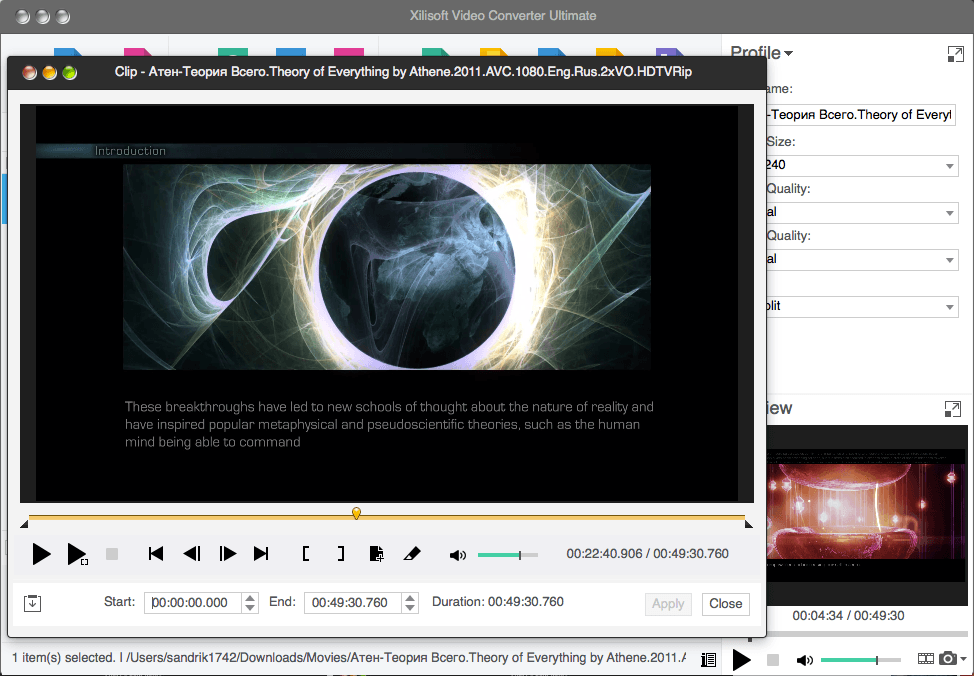
Task: Expand the Profile panel with arrow icon
Action: click(x=955, y=54)
